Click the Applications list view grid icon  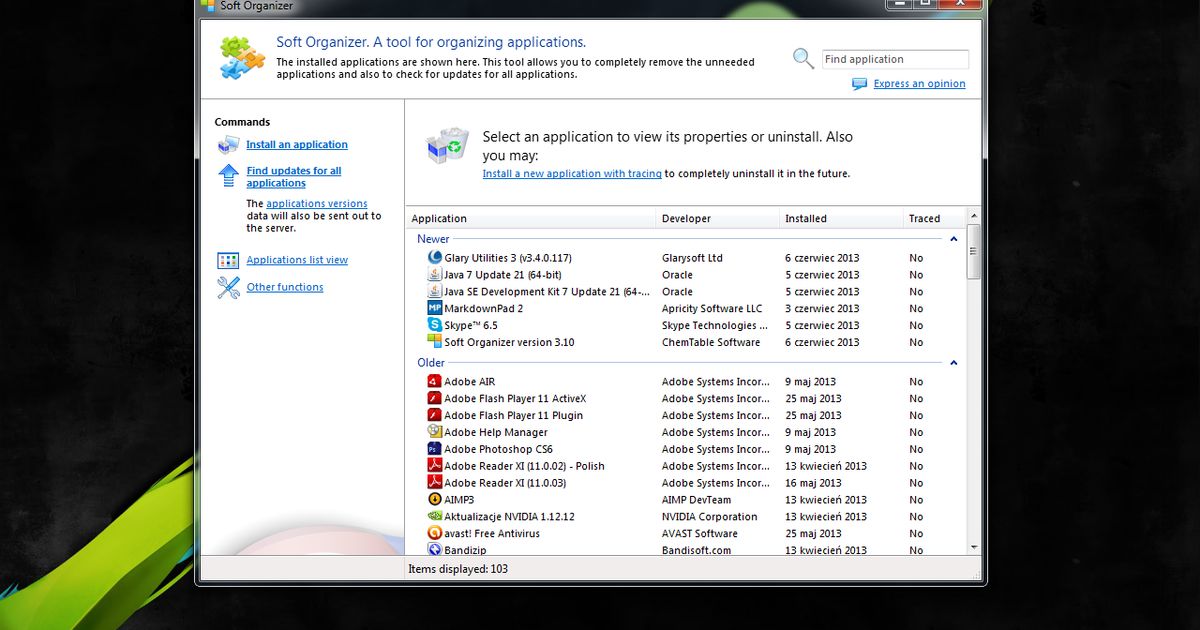click(227, 259)
